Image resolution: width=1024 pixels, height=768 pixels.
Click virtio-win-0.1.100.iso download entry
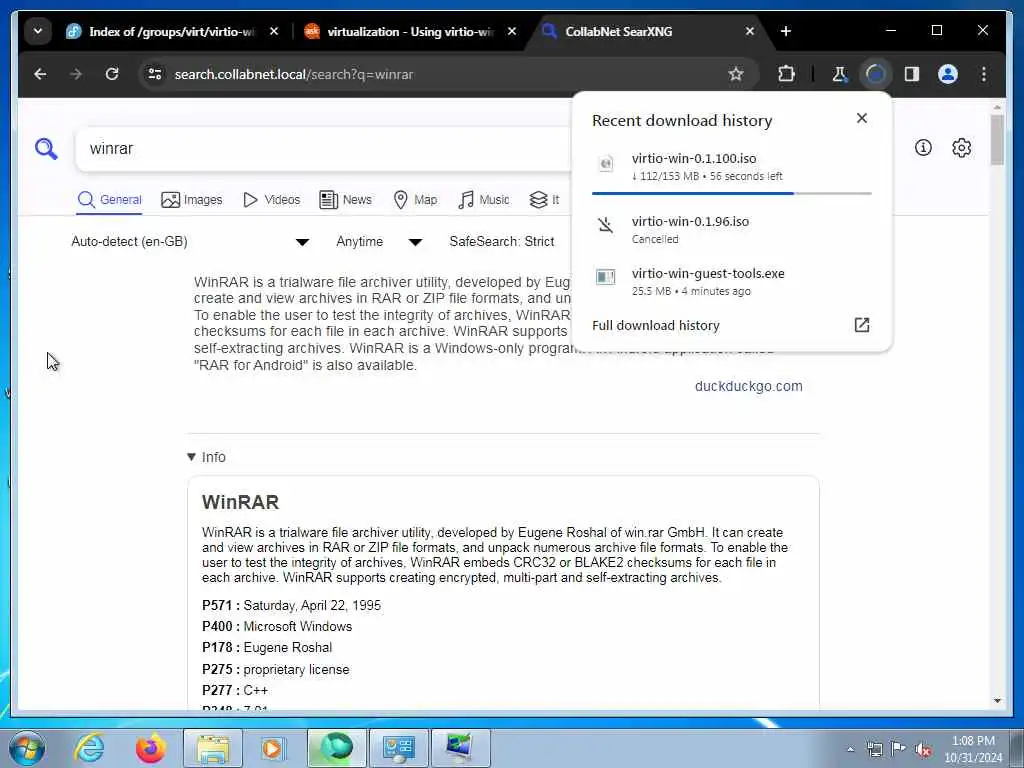(x=731, y=167)
